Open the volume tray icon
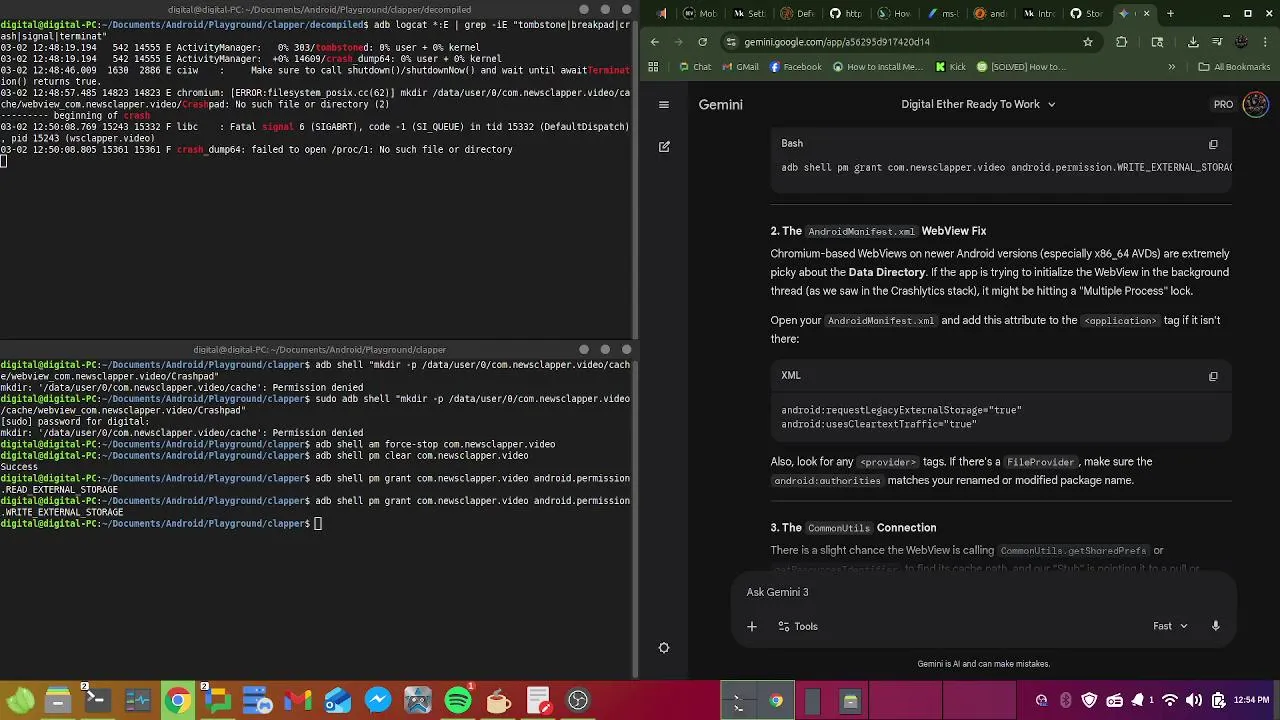Viewport: 1280px width, 720px height. (1194, 700)
